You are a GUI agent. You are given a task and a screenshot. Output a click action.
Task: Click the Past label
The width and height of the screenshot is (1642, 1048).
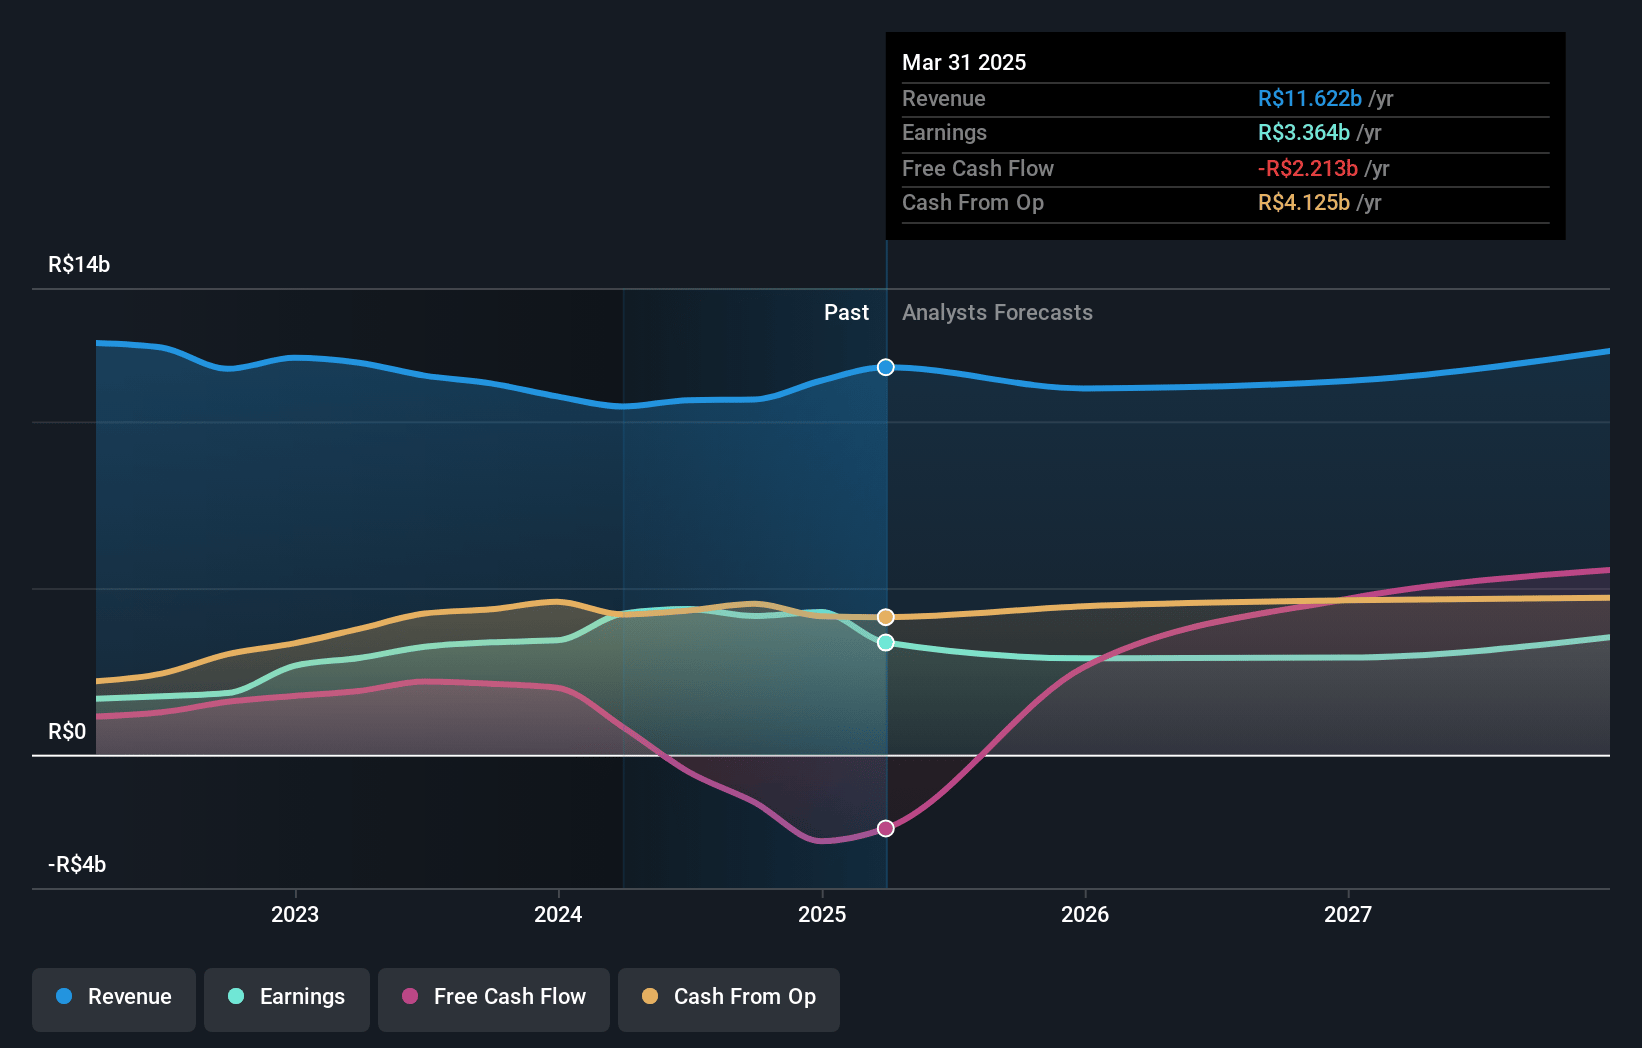tap(846, 312)
